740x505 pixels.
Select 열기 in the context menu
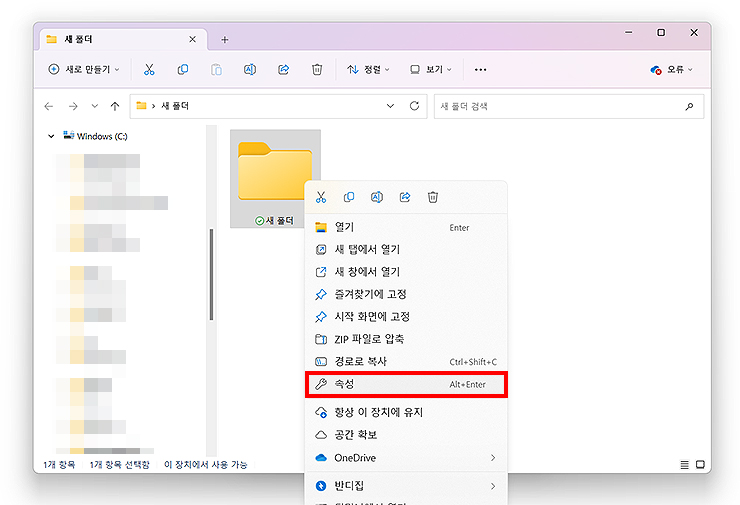406,227
